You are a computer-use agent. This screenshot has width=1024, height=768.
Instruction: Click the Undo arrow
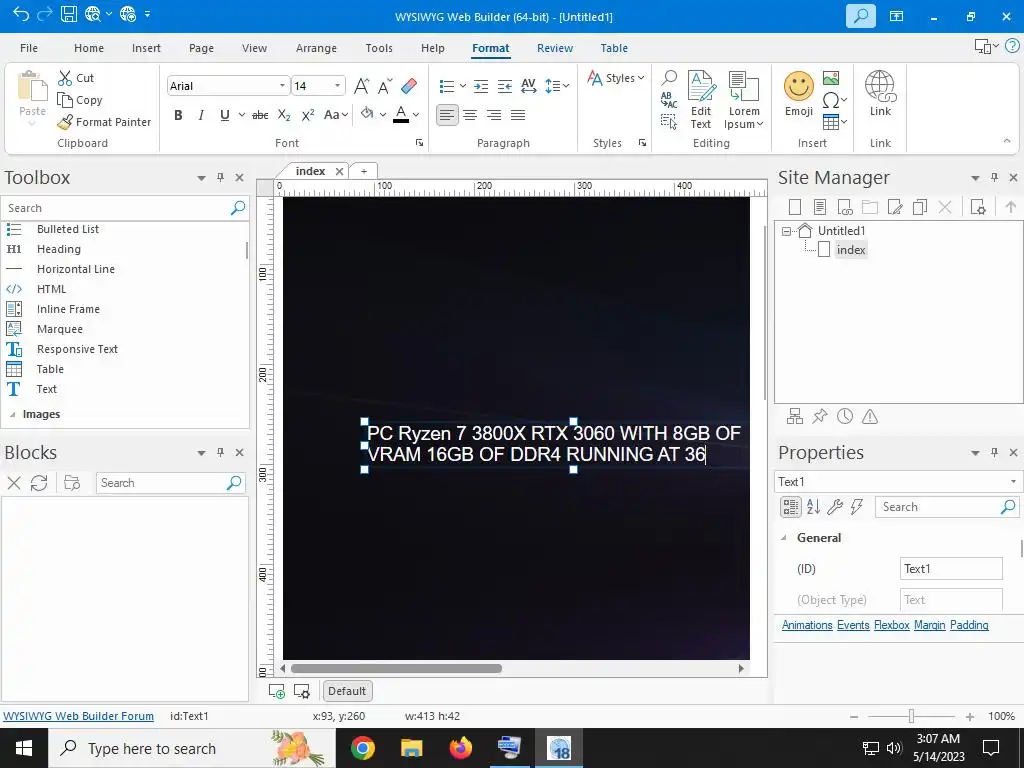tap(20, 14)
